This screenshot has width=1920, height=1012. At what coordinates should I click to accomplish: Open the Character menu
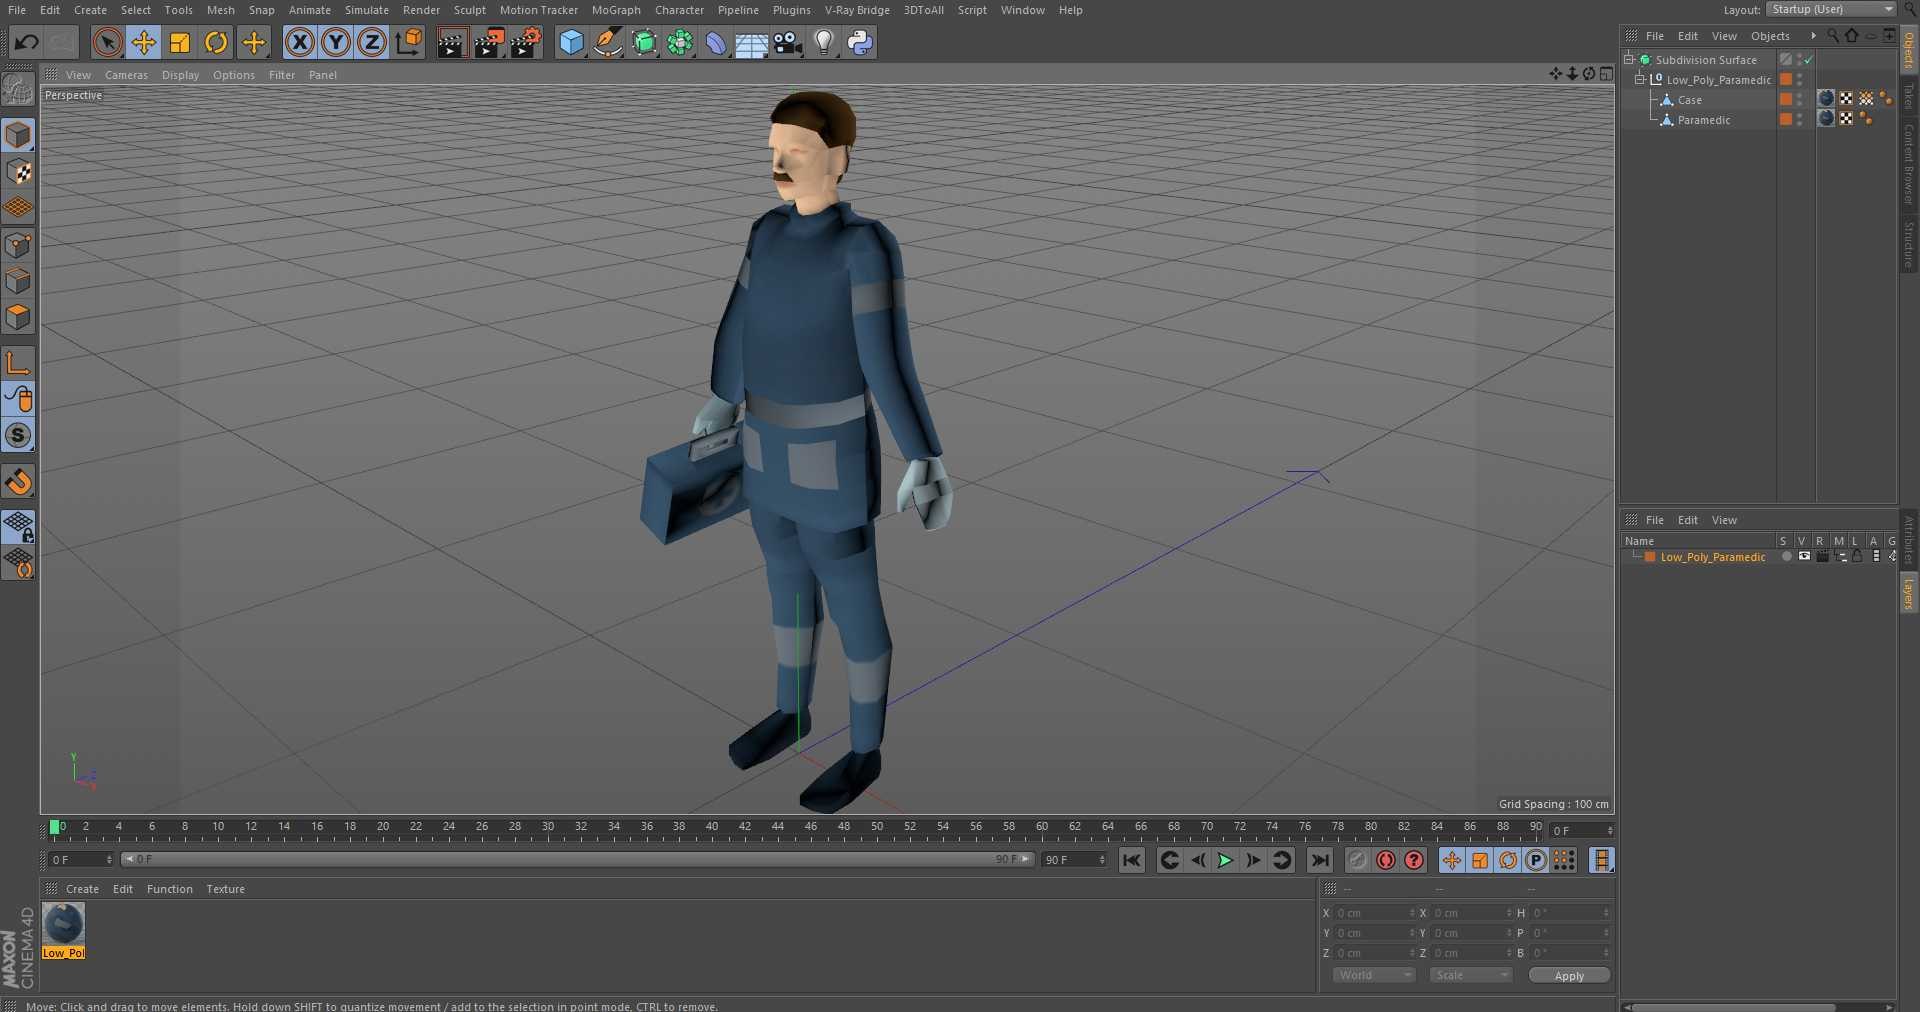pyautogui.click(x=679, y=10)
